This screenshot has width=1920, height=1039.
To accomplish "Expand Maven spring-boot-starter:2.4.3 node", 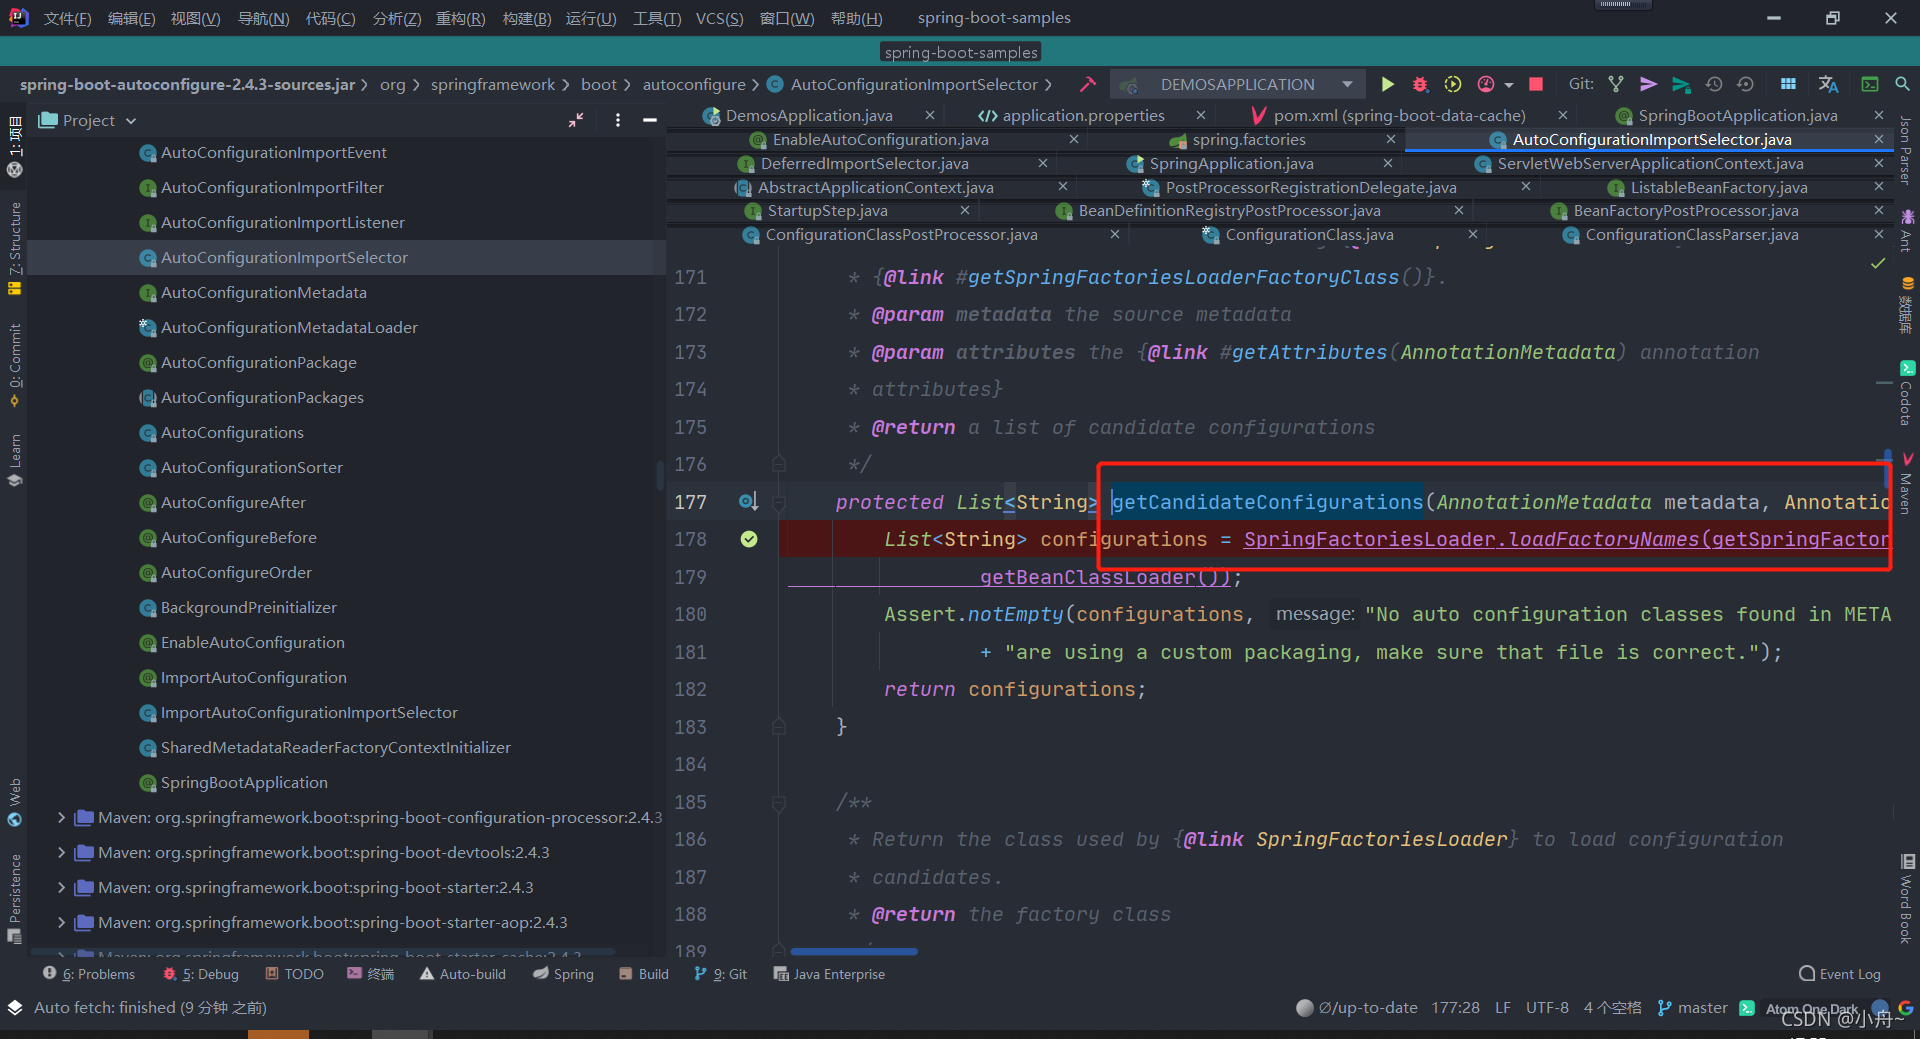I will 61,887.
